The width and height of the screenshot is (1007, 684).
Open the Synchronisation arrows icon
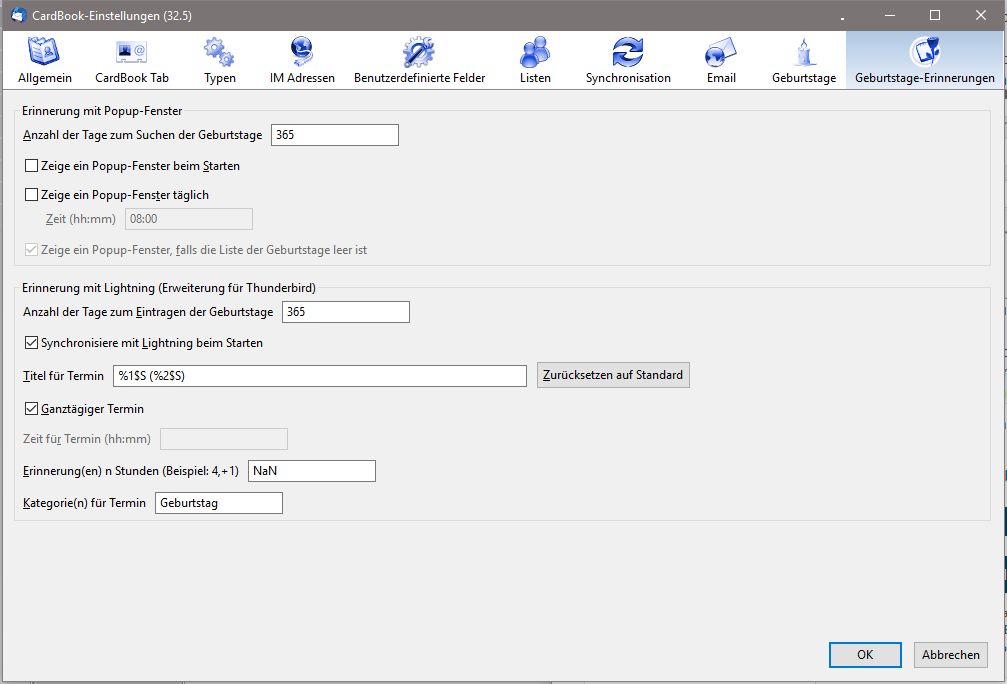pyautogui.click(x=628, y=52)
